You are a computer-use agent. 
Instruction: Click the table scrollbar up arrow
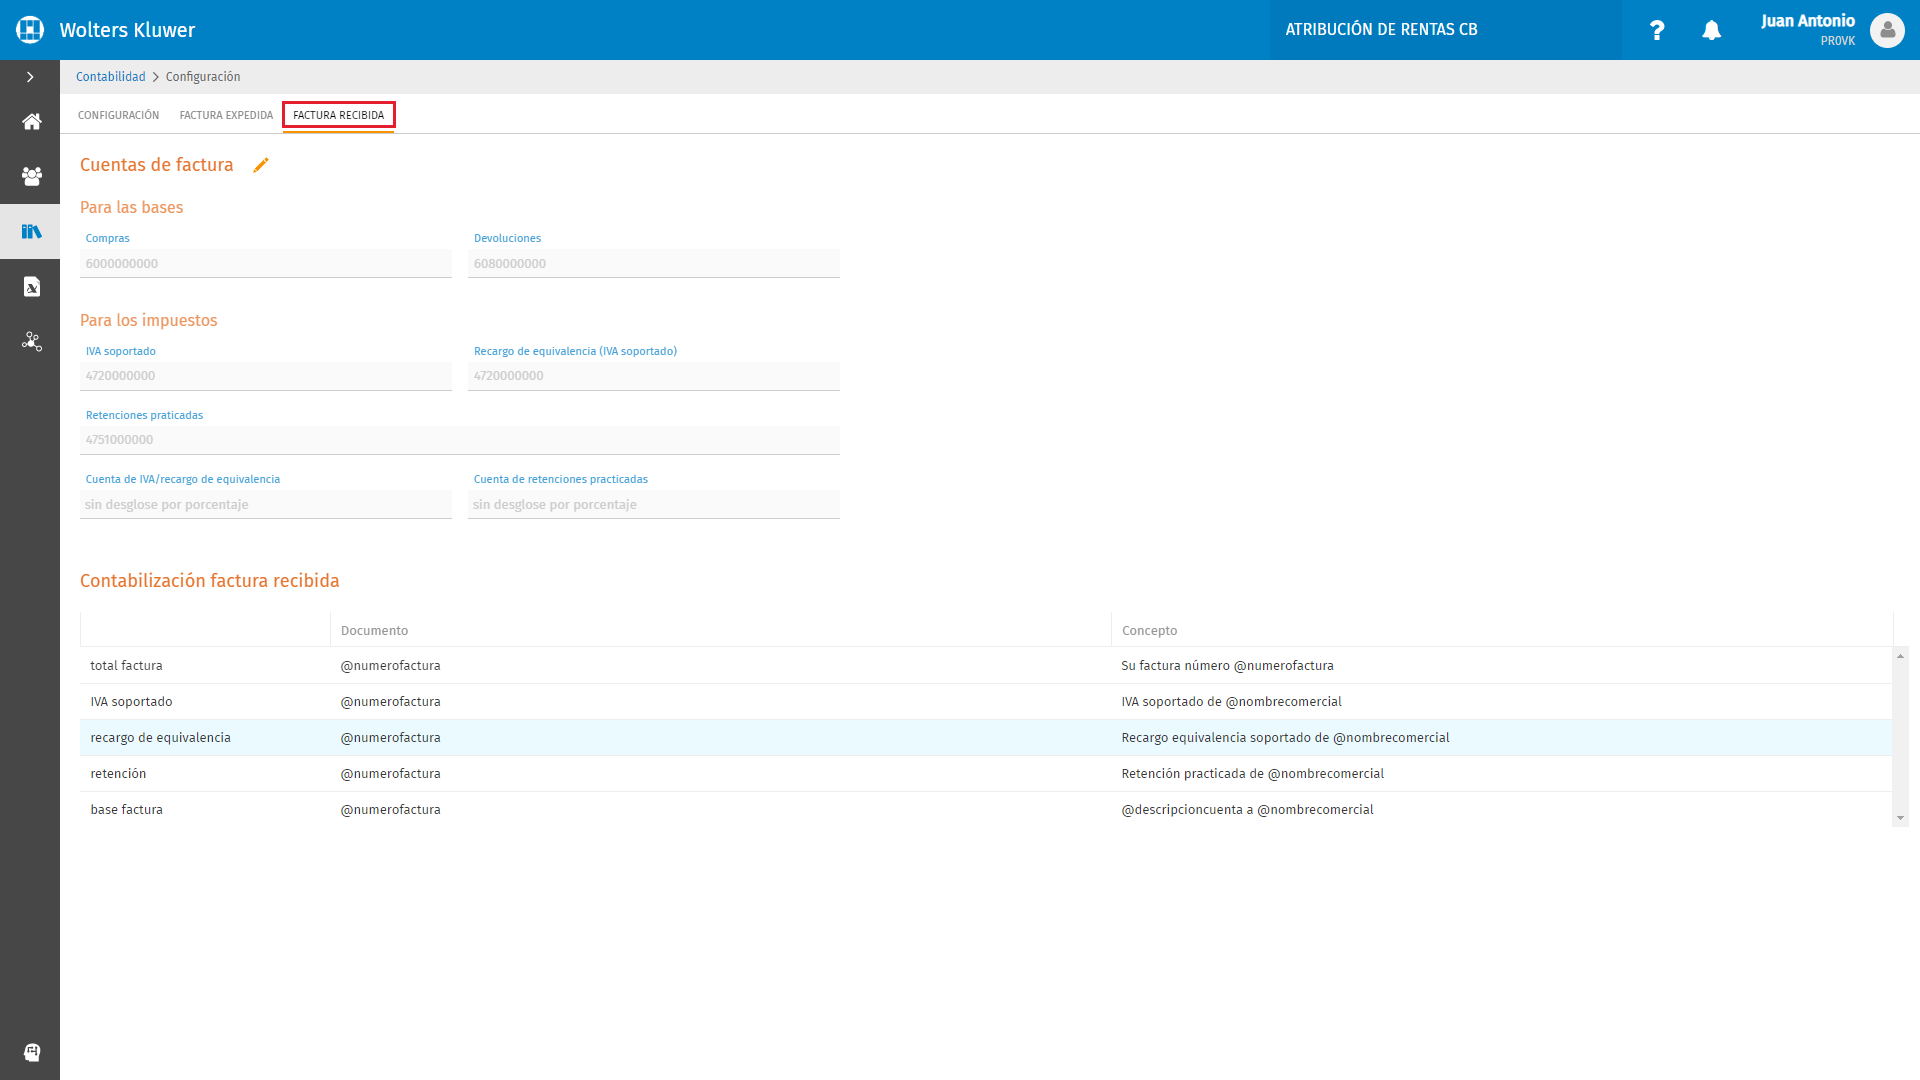1900,656
